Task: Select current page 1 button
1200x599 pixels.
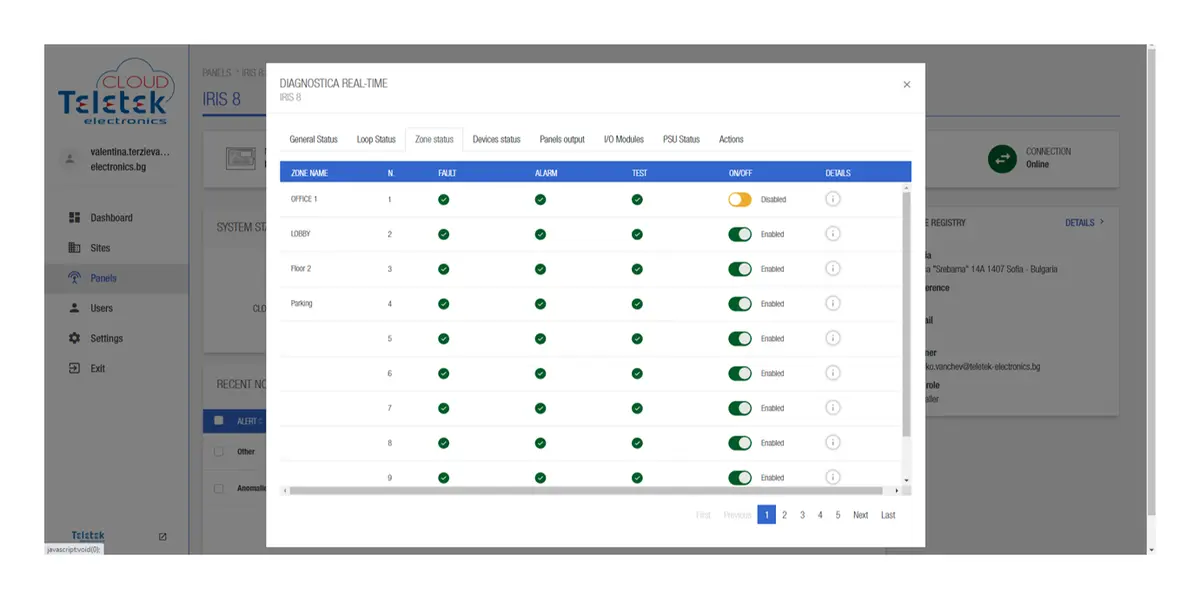Action: 766,515
